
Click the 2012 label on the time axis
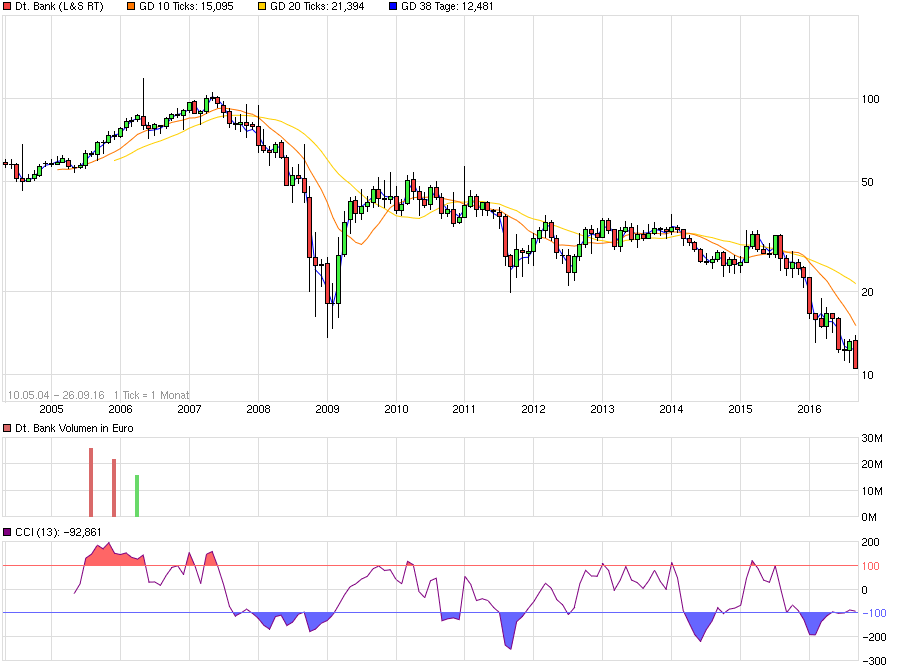pyautogui.click(x=533, y=409)
